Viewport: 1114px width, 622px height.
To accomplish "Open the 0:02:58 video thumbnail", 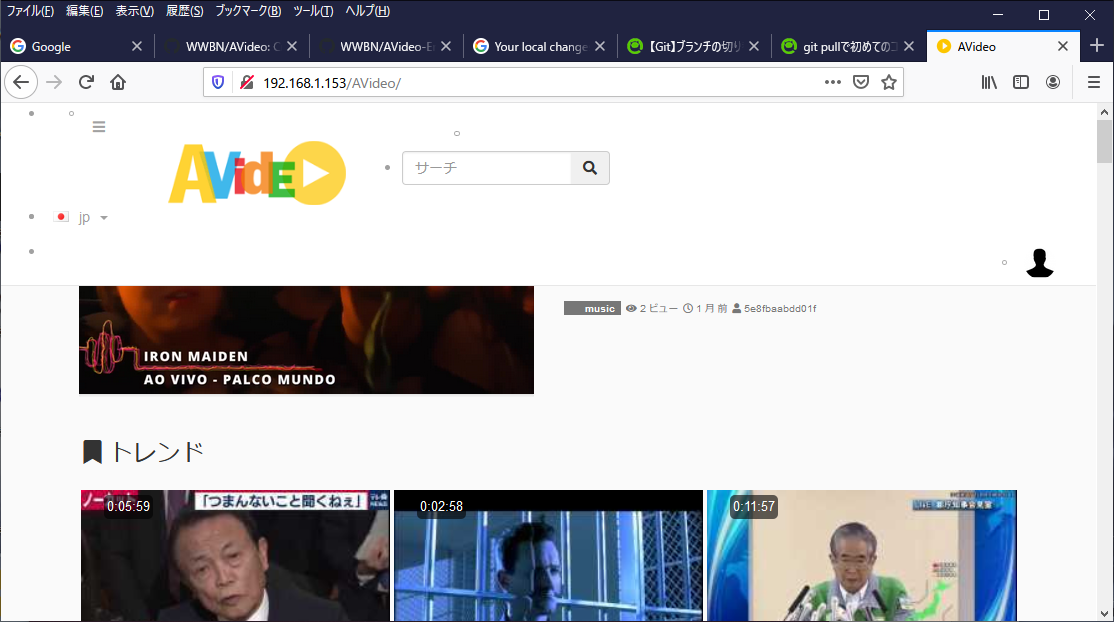I will [548, 555].
